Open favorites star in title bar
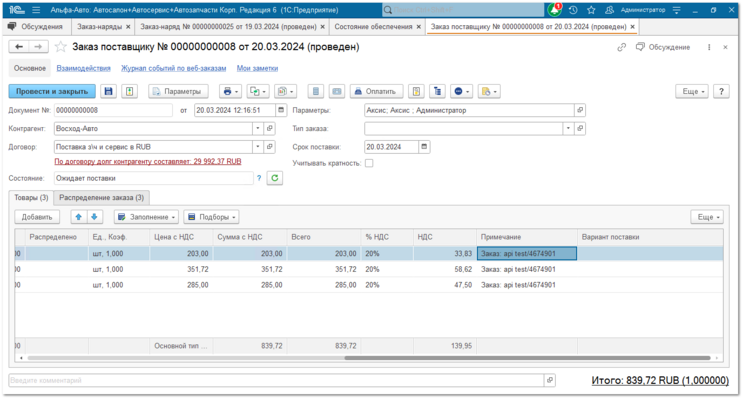 [591, 9]
